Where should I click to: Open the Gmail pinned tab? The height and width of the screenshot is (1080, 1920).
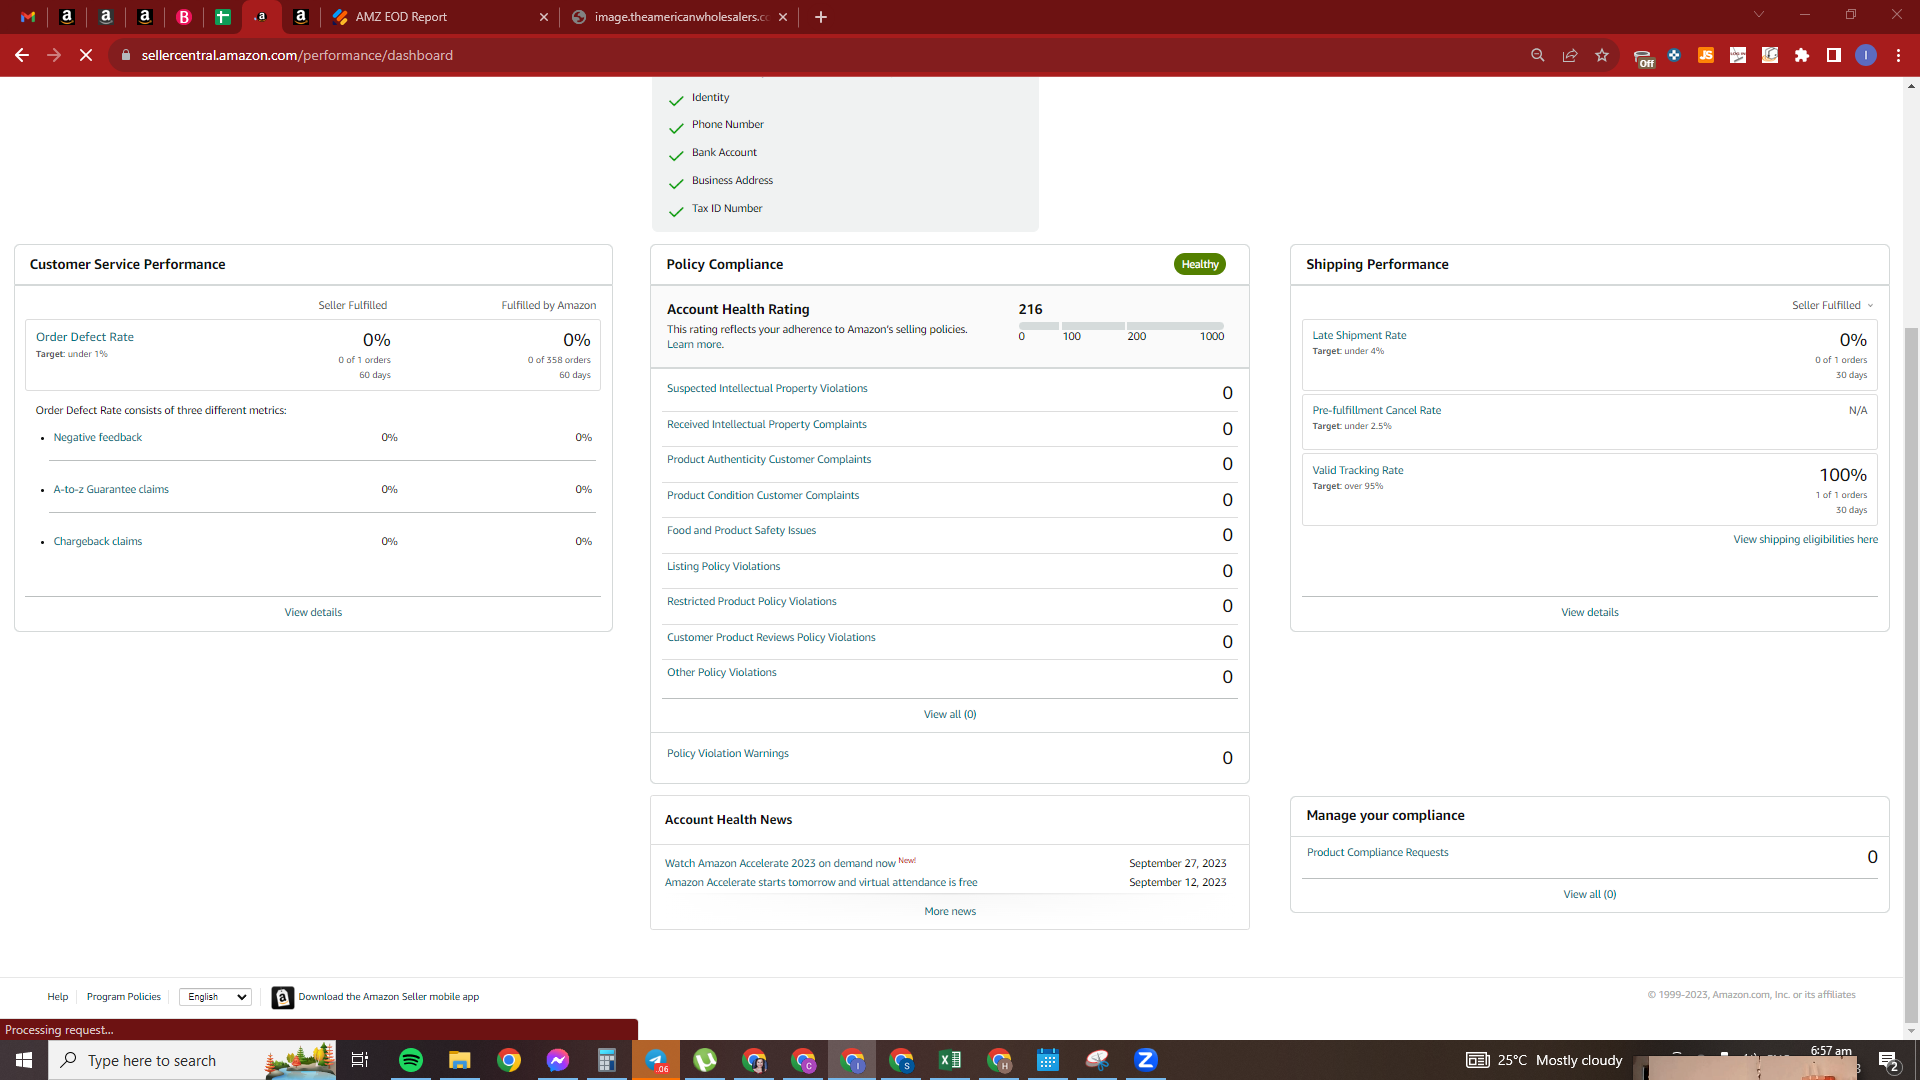click(28, 17)
